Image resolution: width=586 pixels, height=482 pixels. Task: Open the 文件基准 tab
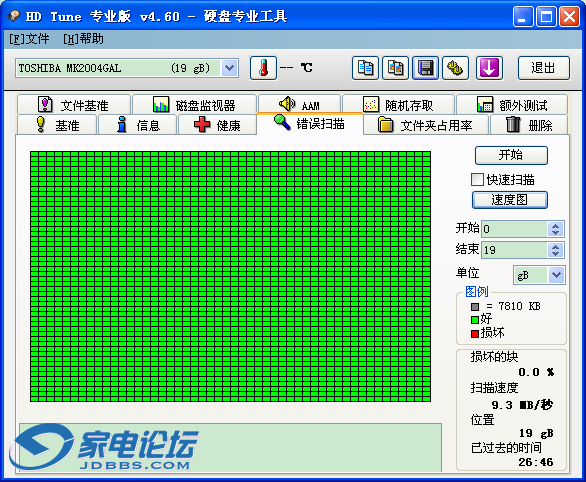(x=74, y=105)
